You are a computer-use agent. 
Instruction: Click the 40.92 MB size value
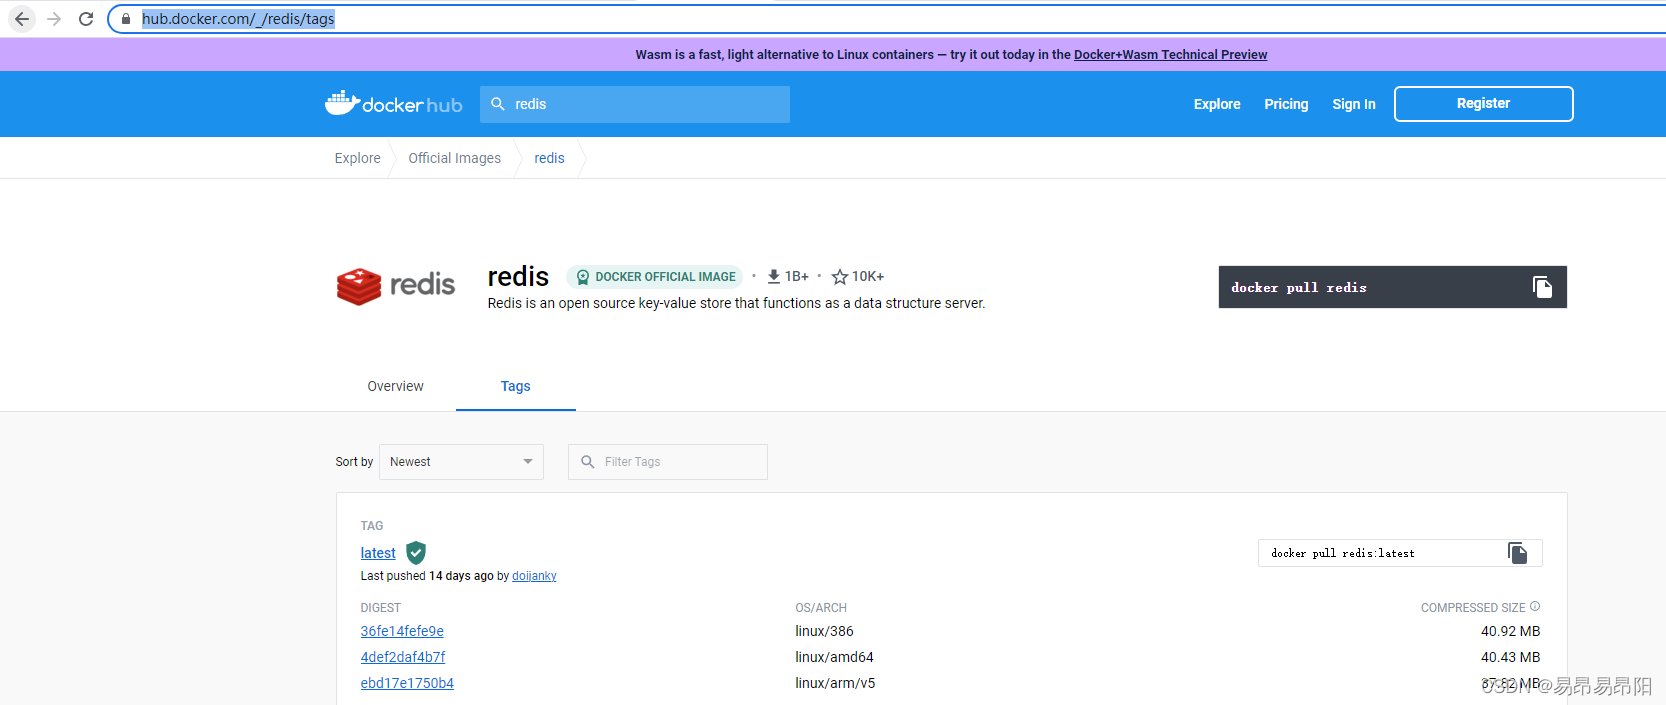[1511, 631]
